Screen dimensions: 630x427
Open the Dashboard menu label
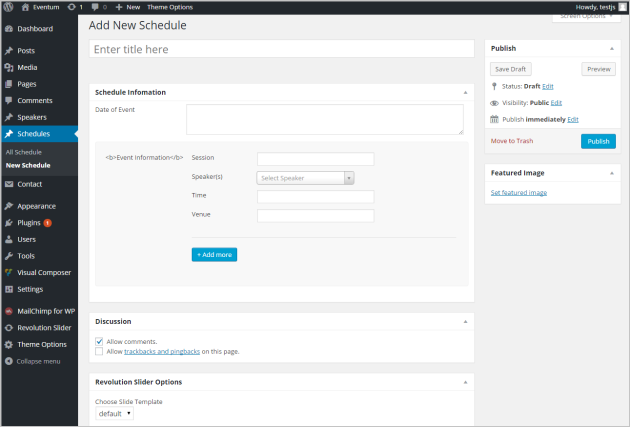(35, 29)
